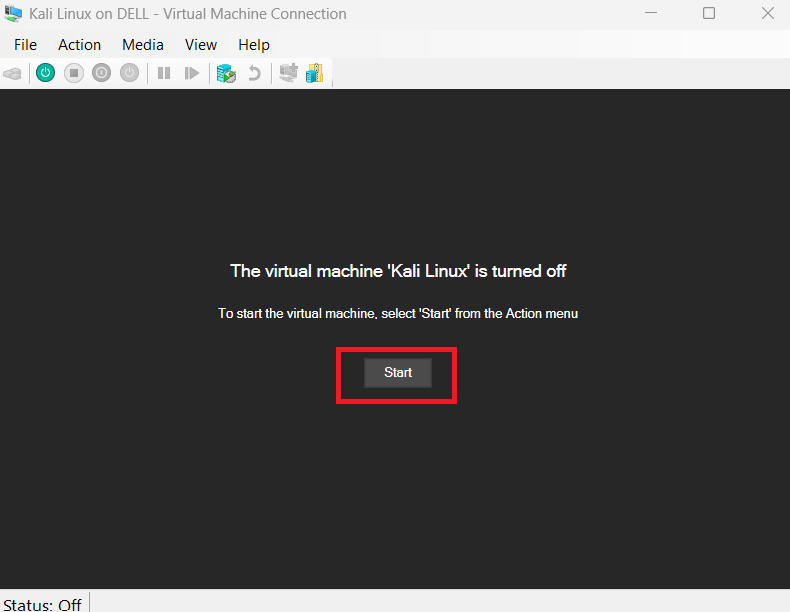Click the Start button in center
This screenshot has height=612, width=790.
pyautogui.click(x=398, y=373)
